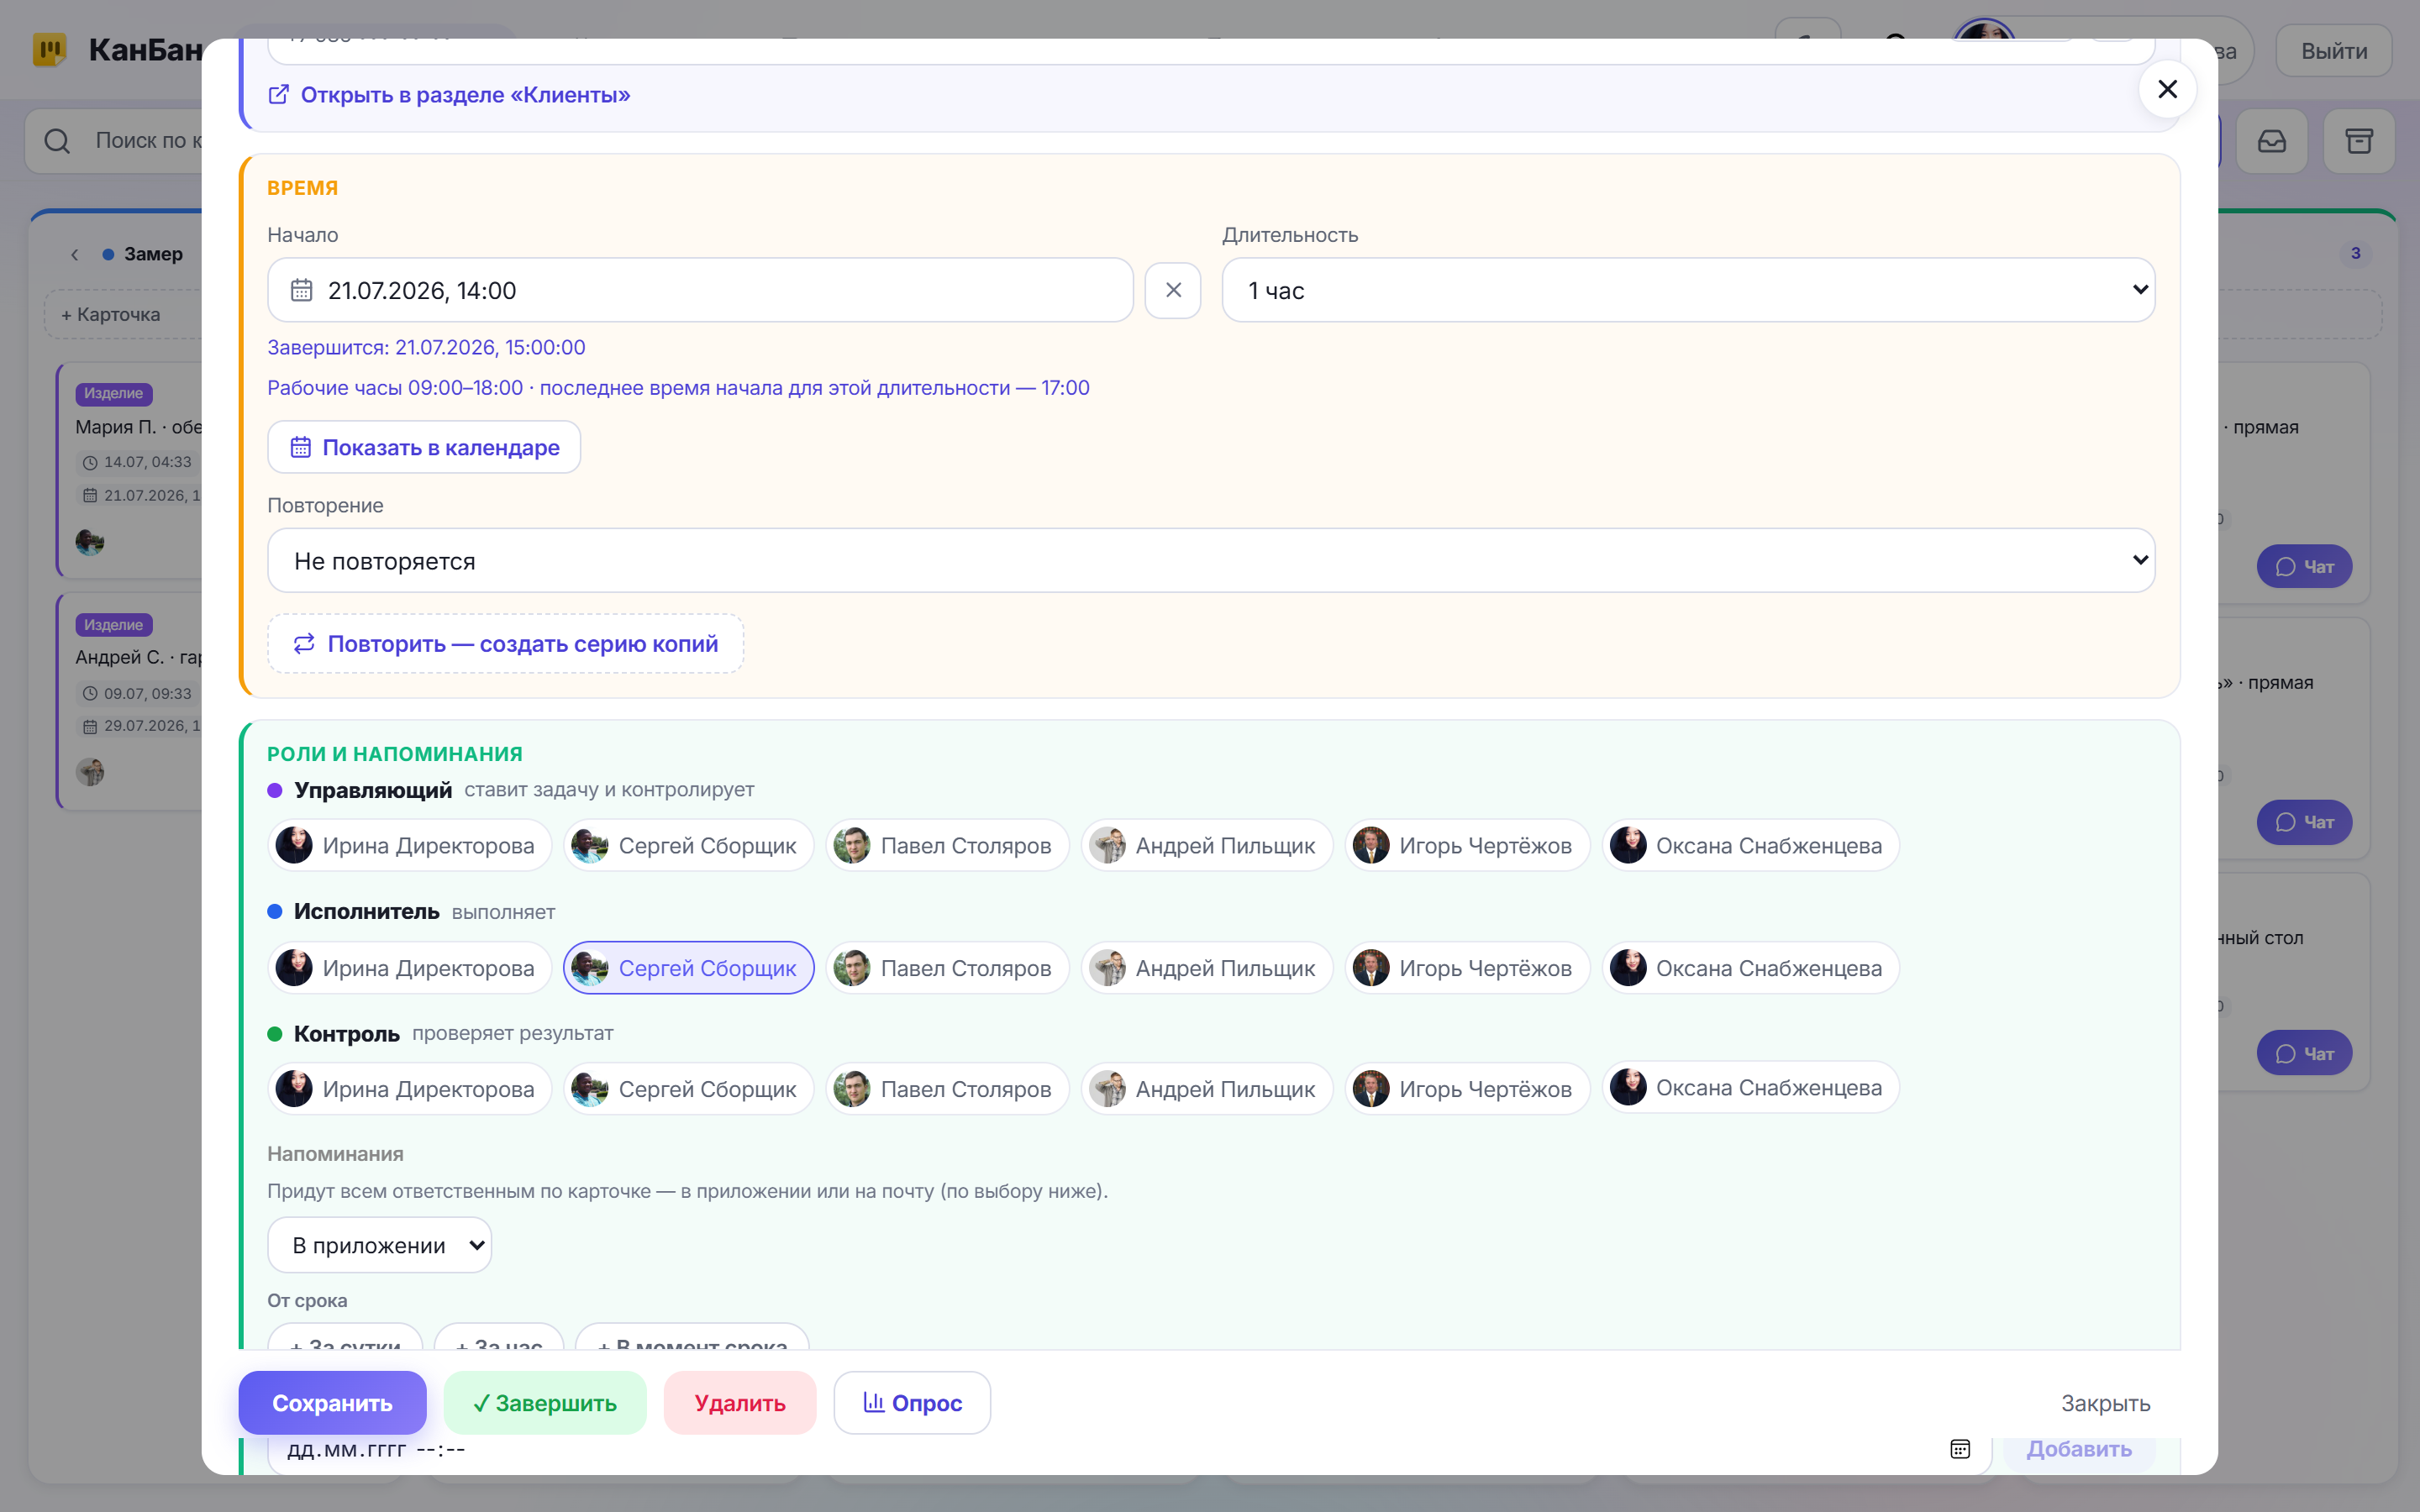Click the column count badge 3
This screenshot has height=1512, width=2420.
click(2356, 253)
